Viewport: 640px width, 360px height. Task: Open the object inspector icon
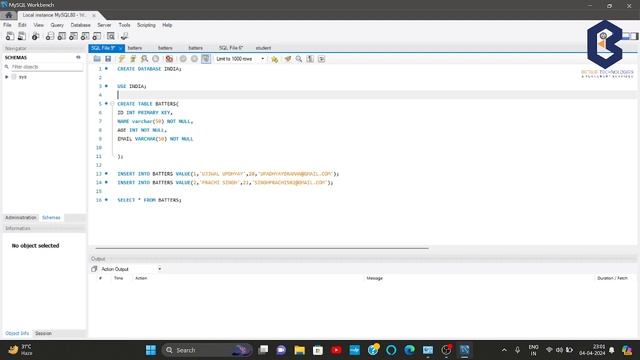[36, 36]
